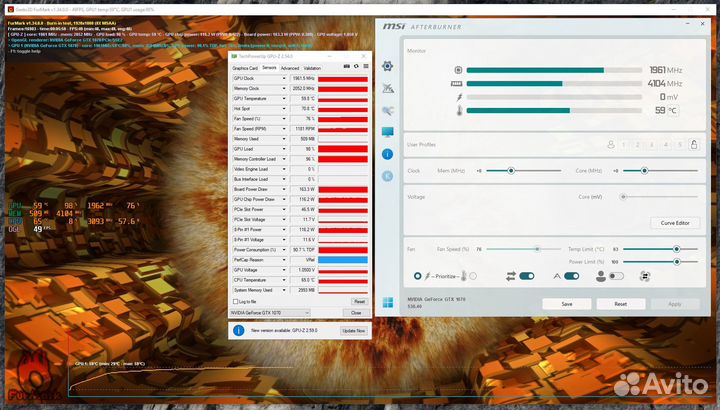This screenshot has height=410, width=720.
Task: Toggle the °C temperature unit button
Action: 672,110
